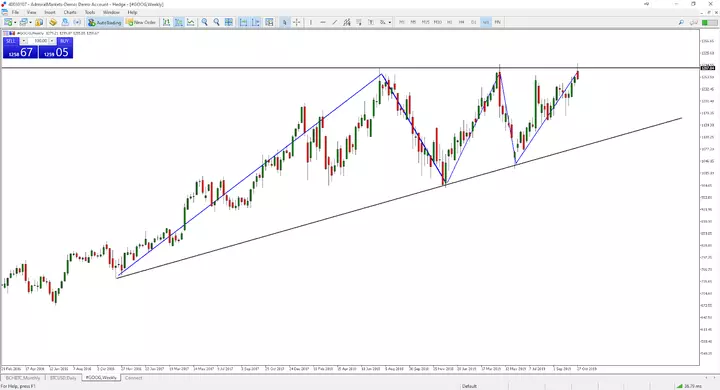Click the New Order button
Viewport: 720px width, 390px height.
pos(141,22)
